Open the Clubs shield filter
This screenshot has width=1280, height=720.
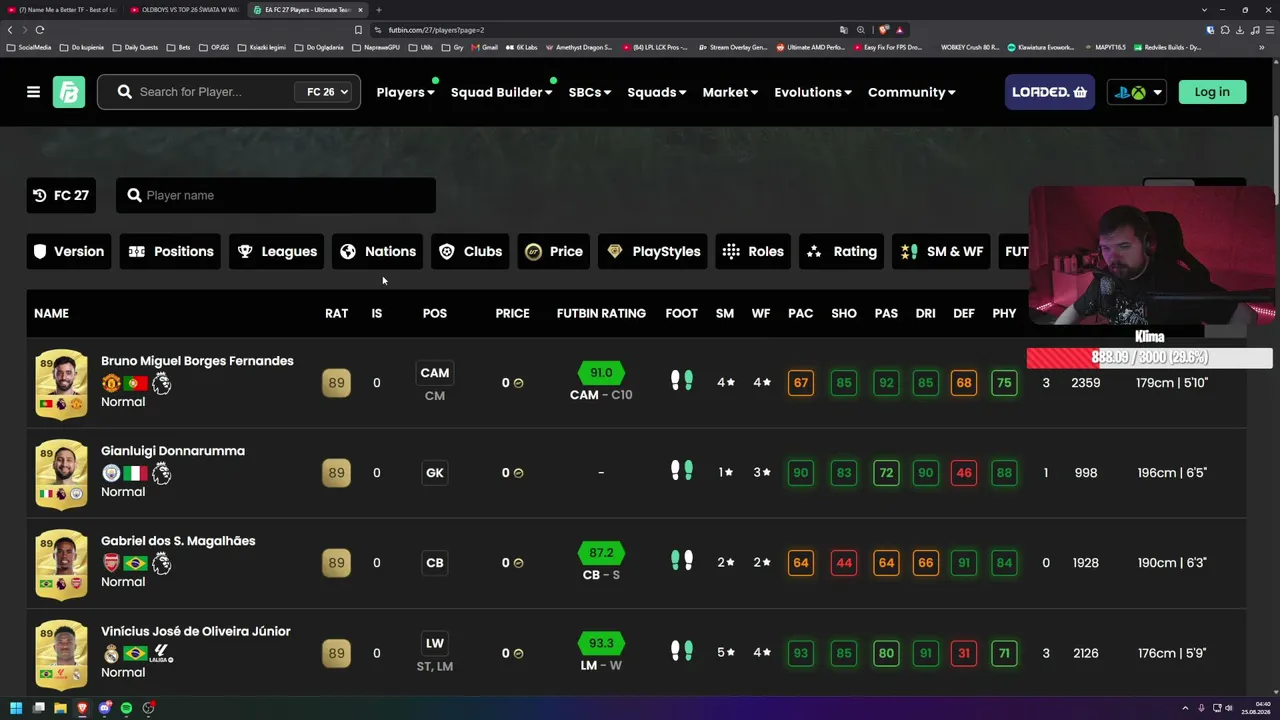click(470, 251)
